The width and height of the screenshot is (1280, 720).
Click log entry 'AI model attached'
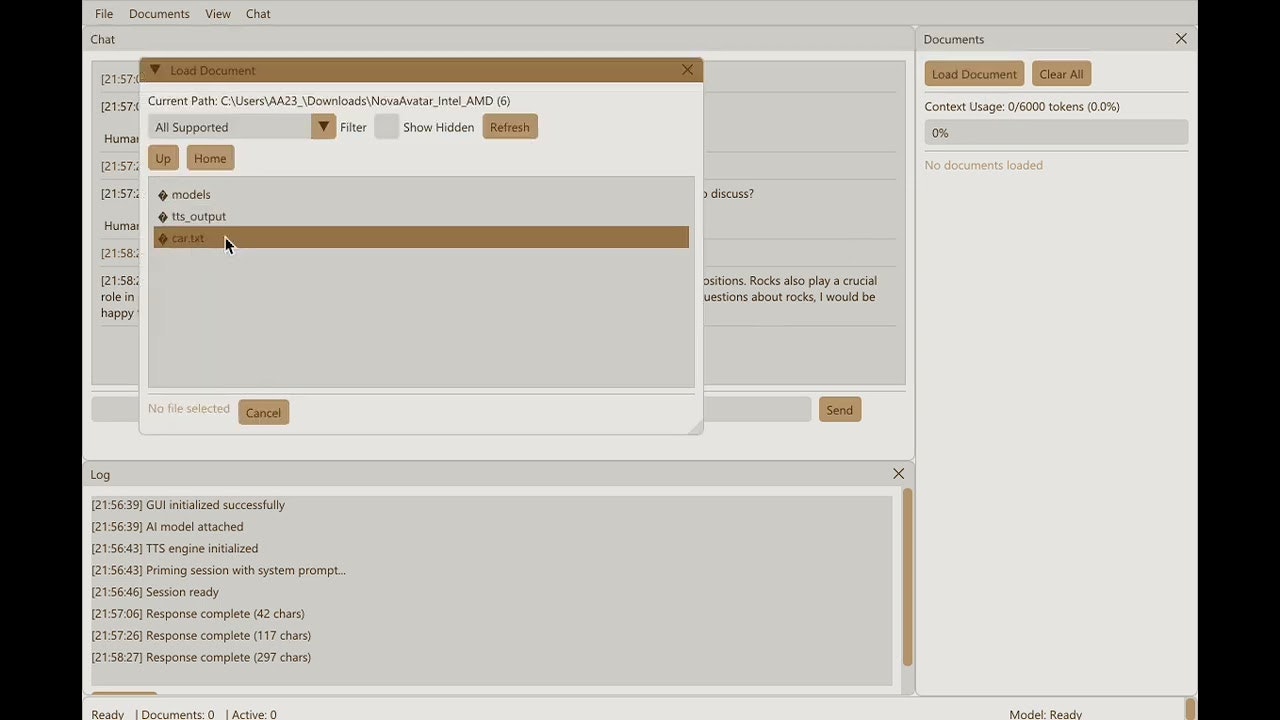click(x=167, y=527)
